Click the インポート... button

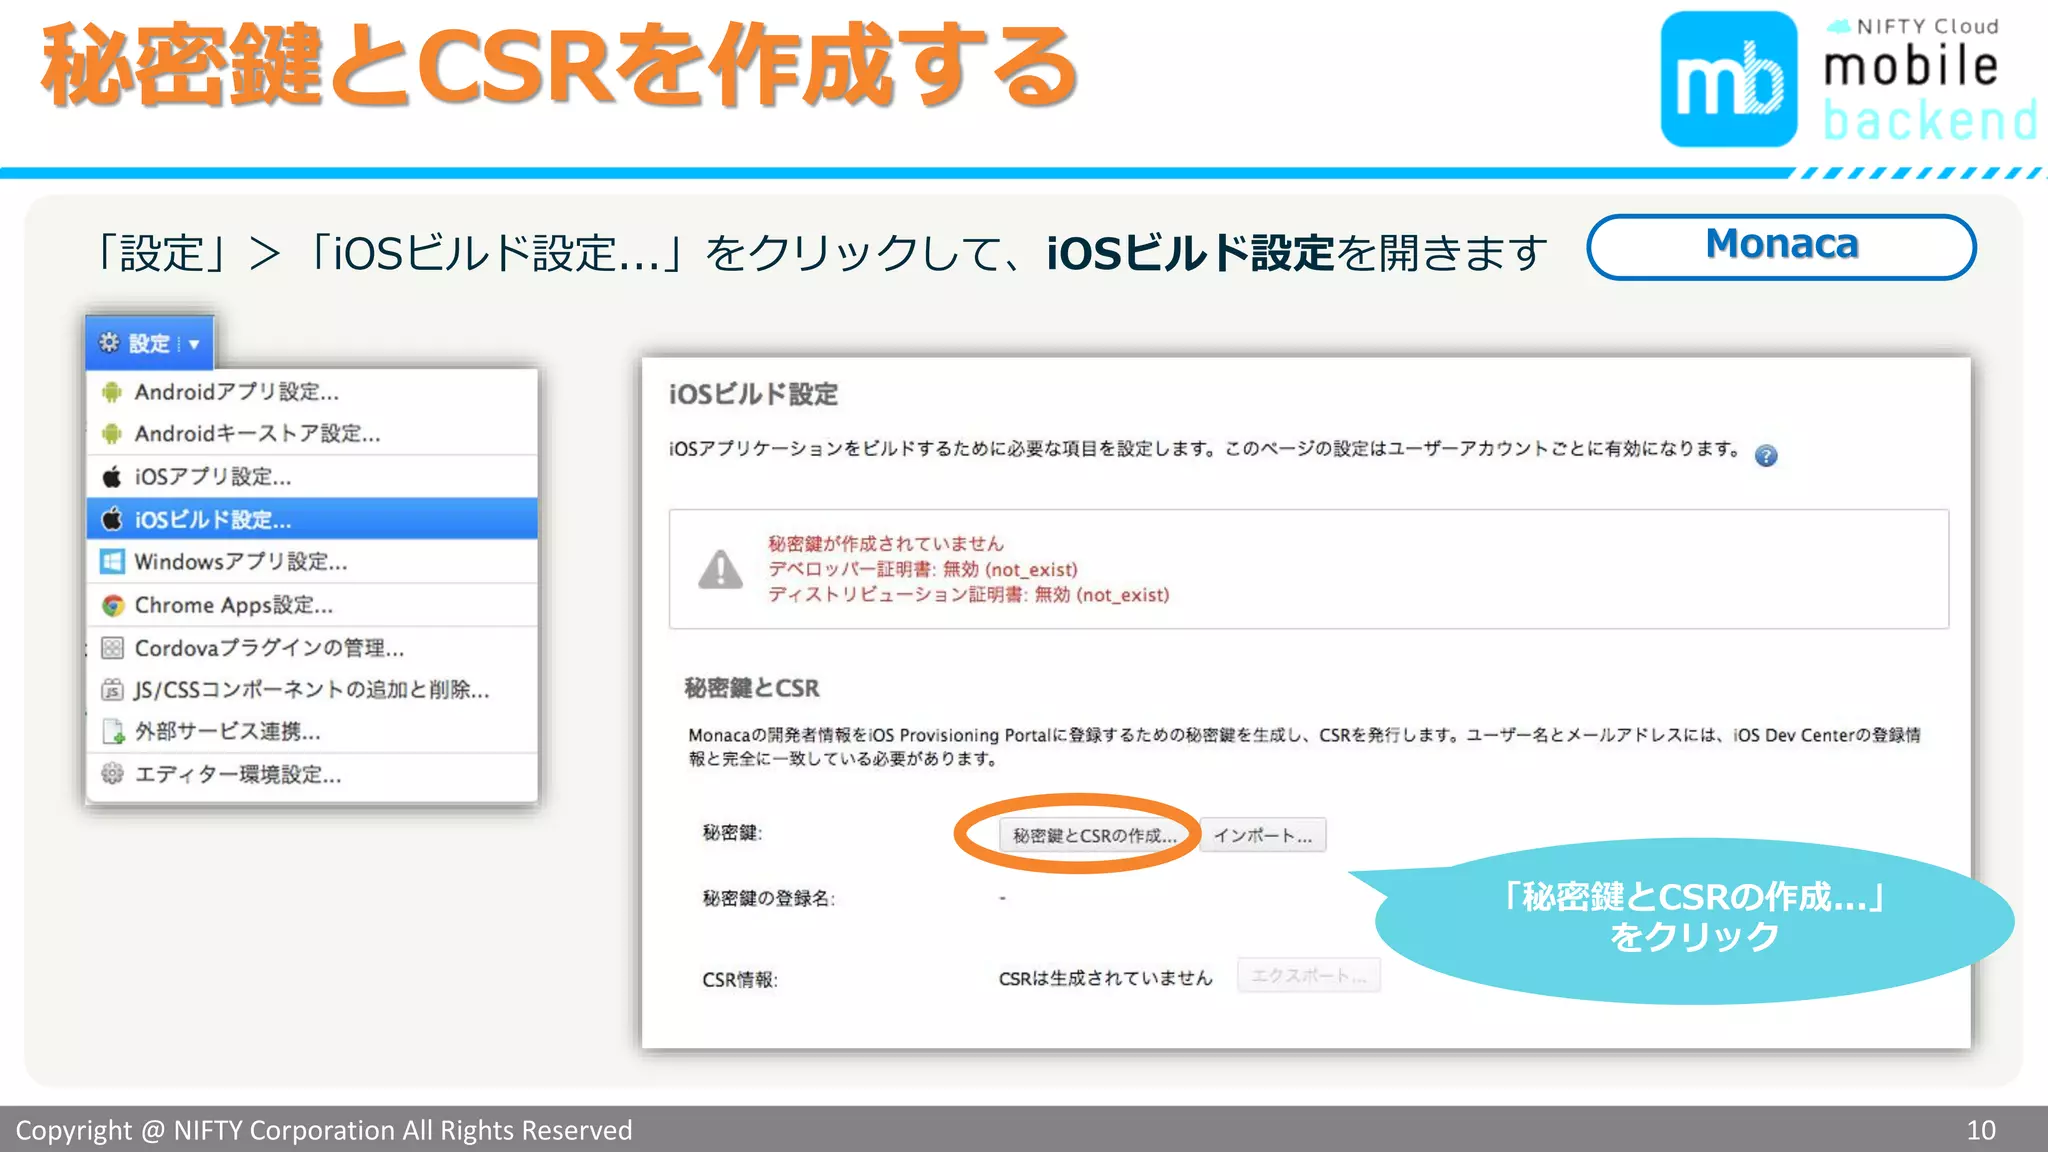coord(1263,835)
